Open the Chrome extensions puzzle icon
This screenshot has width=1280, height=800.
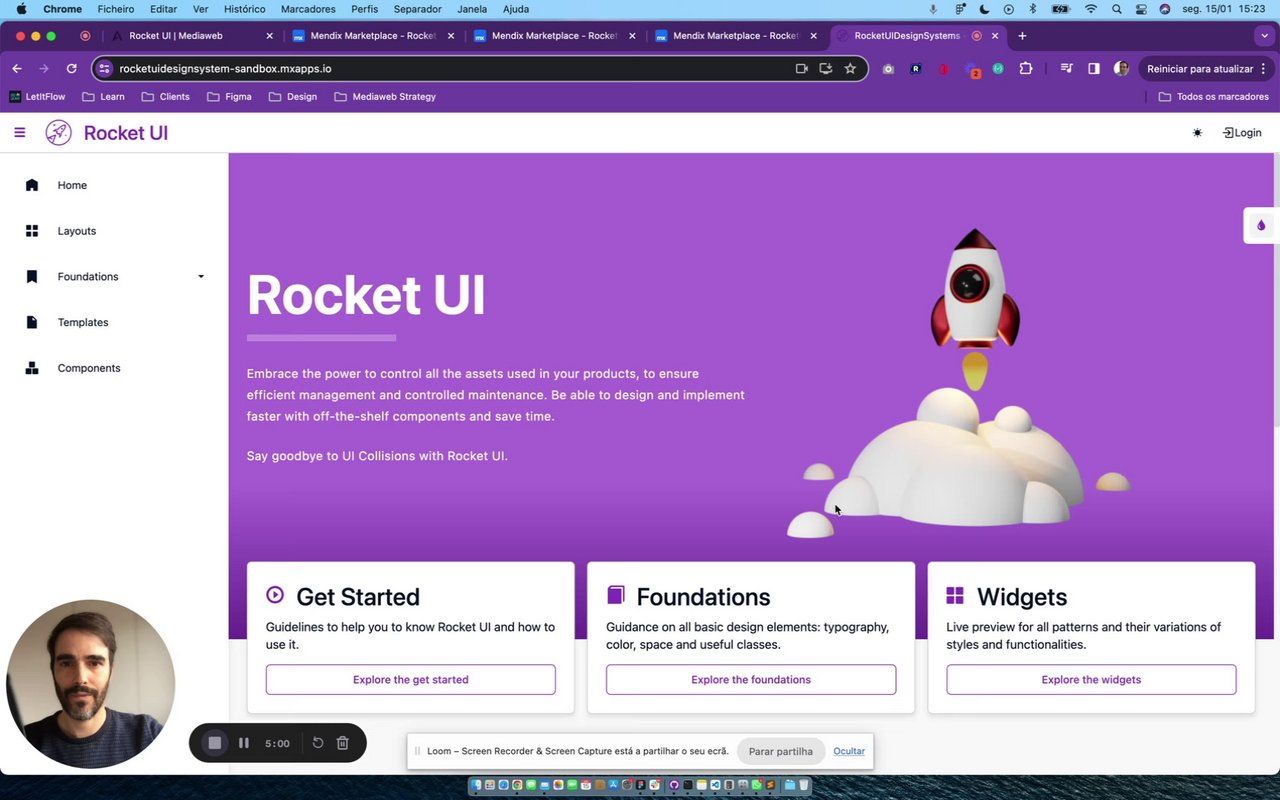tap(1026, 69)
